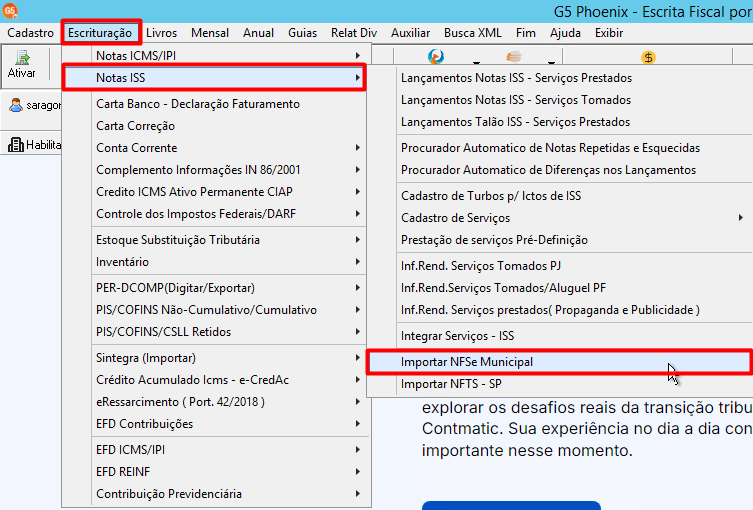Expand eRessarcimento ( Port. 42/2018 ) submenu
753x510 pixels.
[x=214, y=402]
